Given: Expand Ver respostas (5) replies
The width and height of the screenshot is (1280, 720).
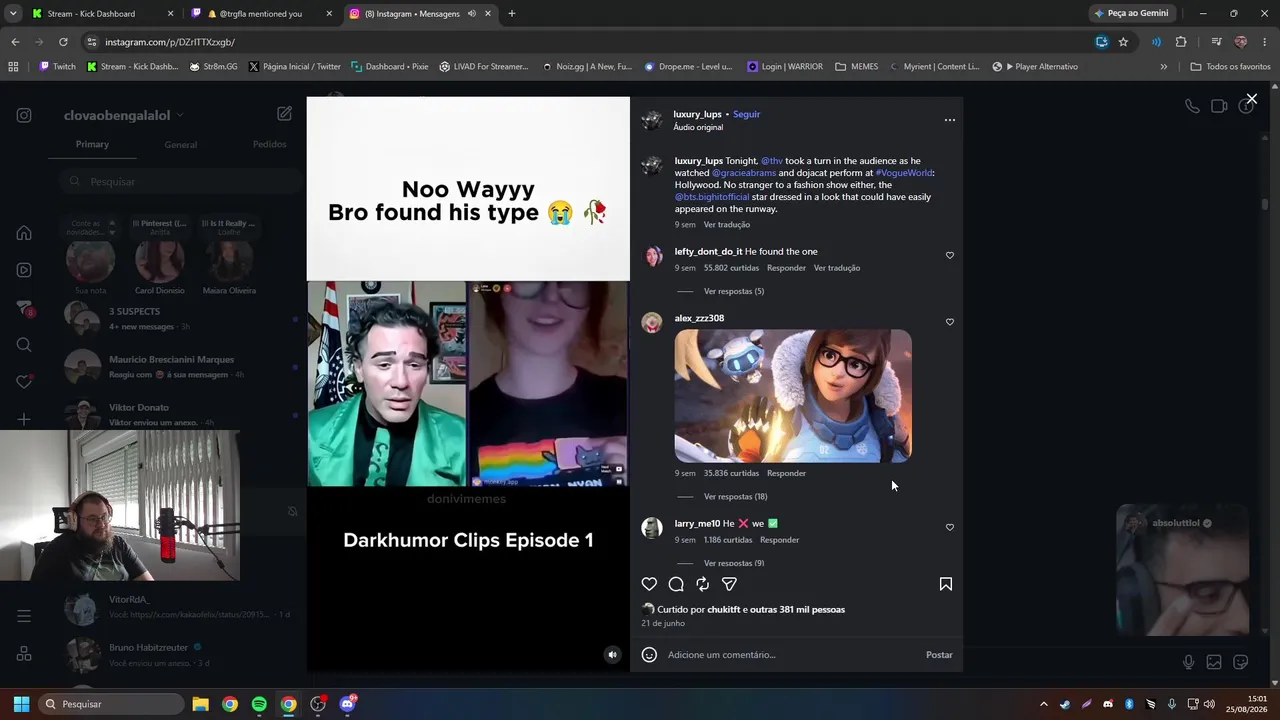Looking at the screenshot, I should [734, 291].
